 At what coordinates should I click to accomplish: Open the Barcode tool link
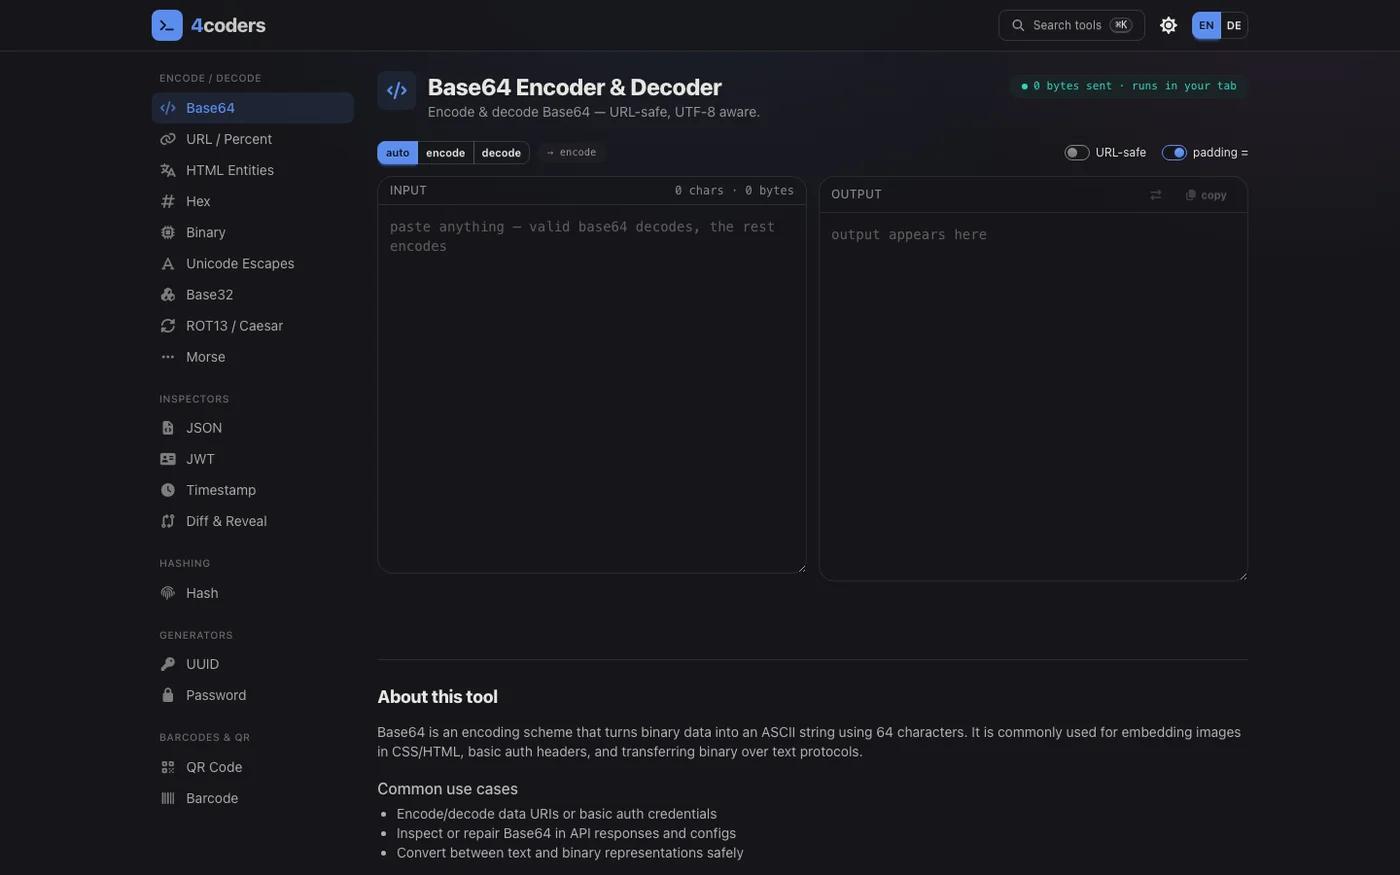pyautogui.click(x=252, y=797)
